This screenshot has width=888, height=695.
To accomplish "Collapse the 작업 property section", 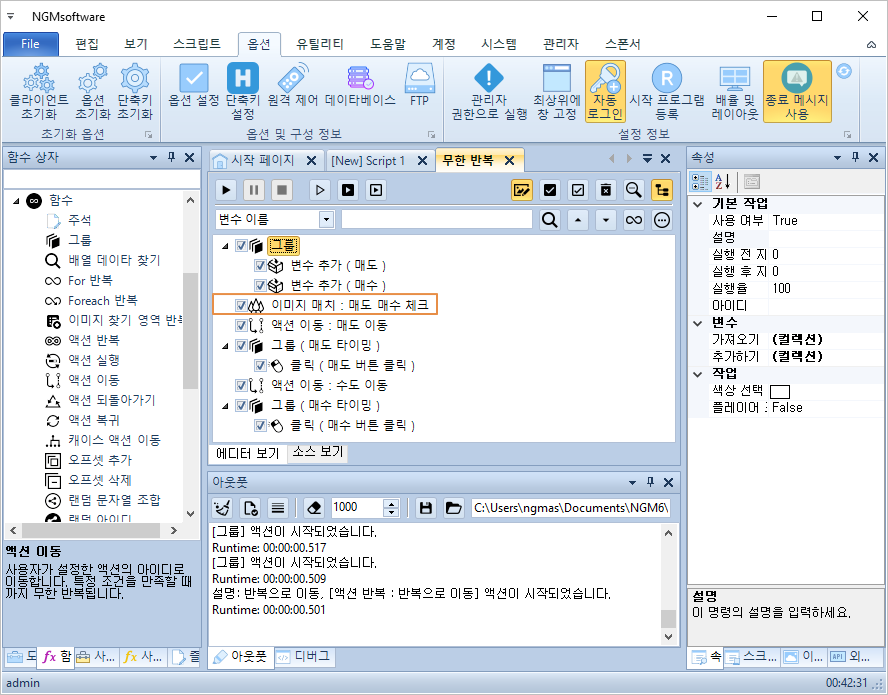I will [x=698, y=374].
